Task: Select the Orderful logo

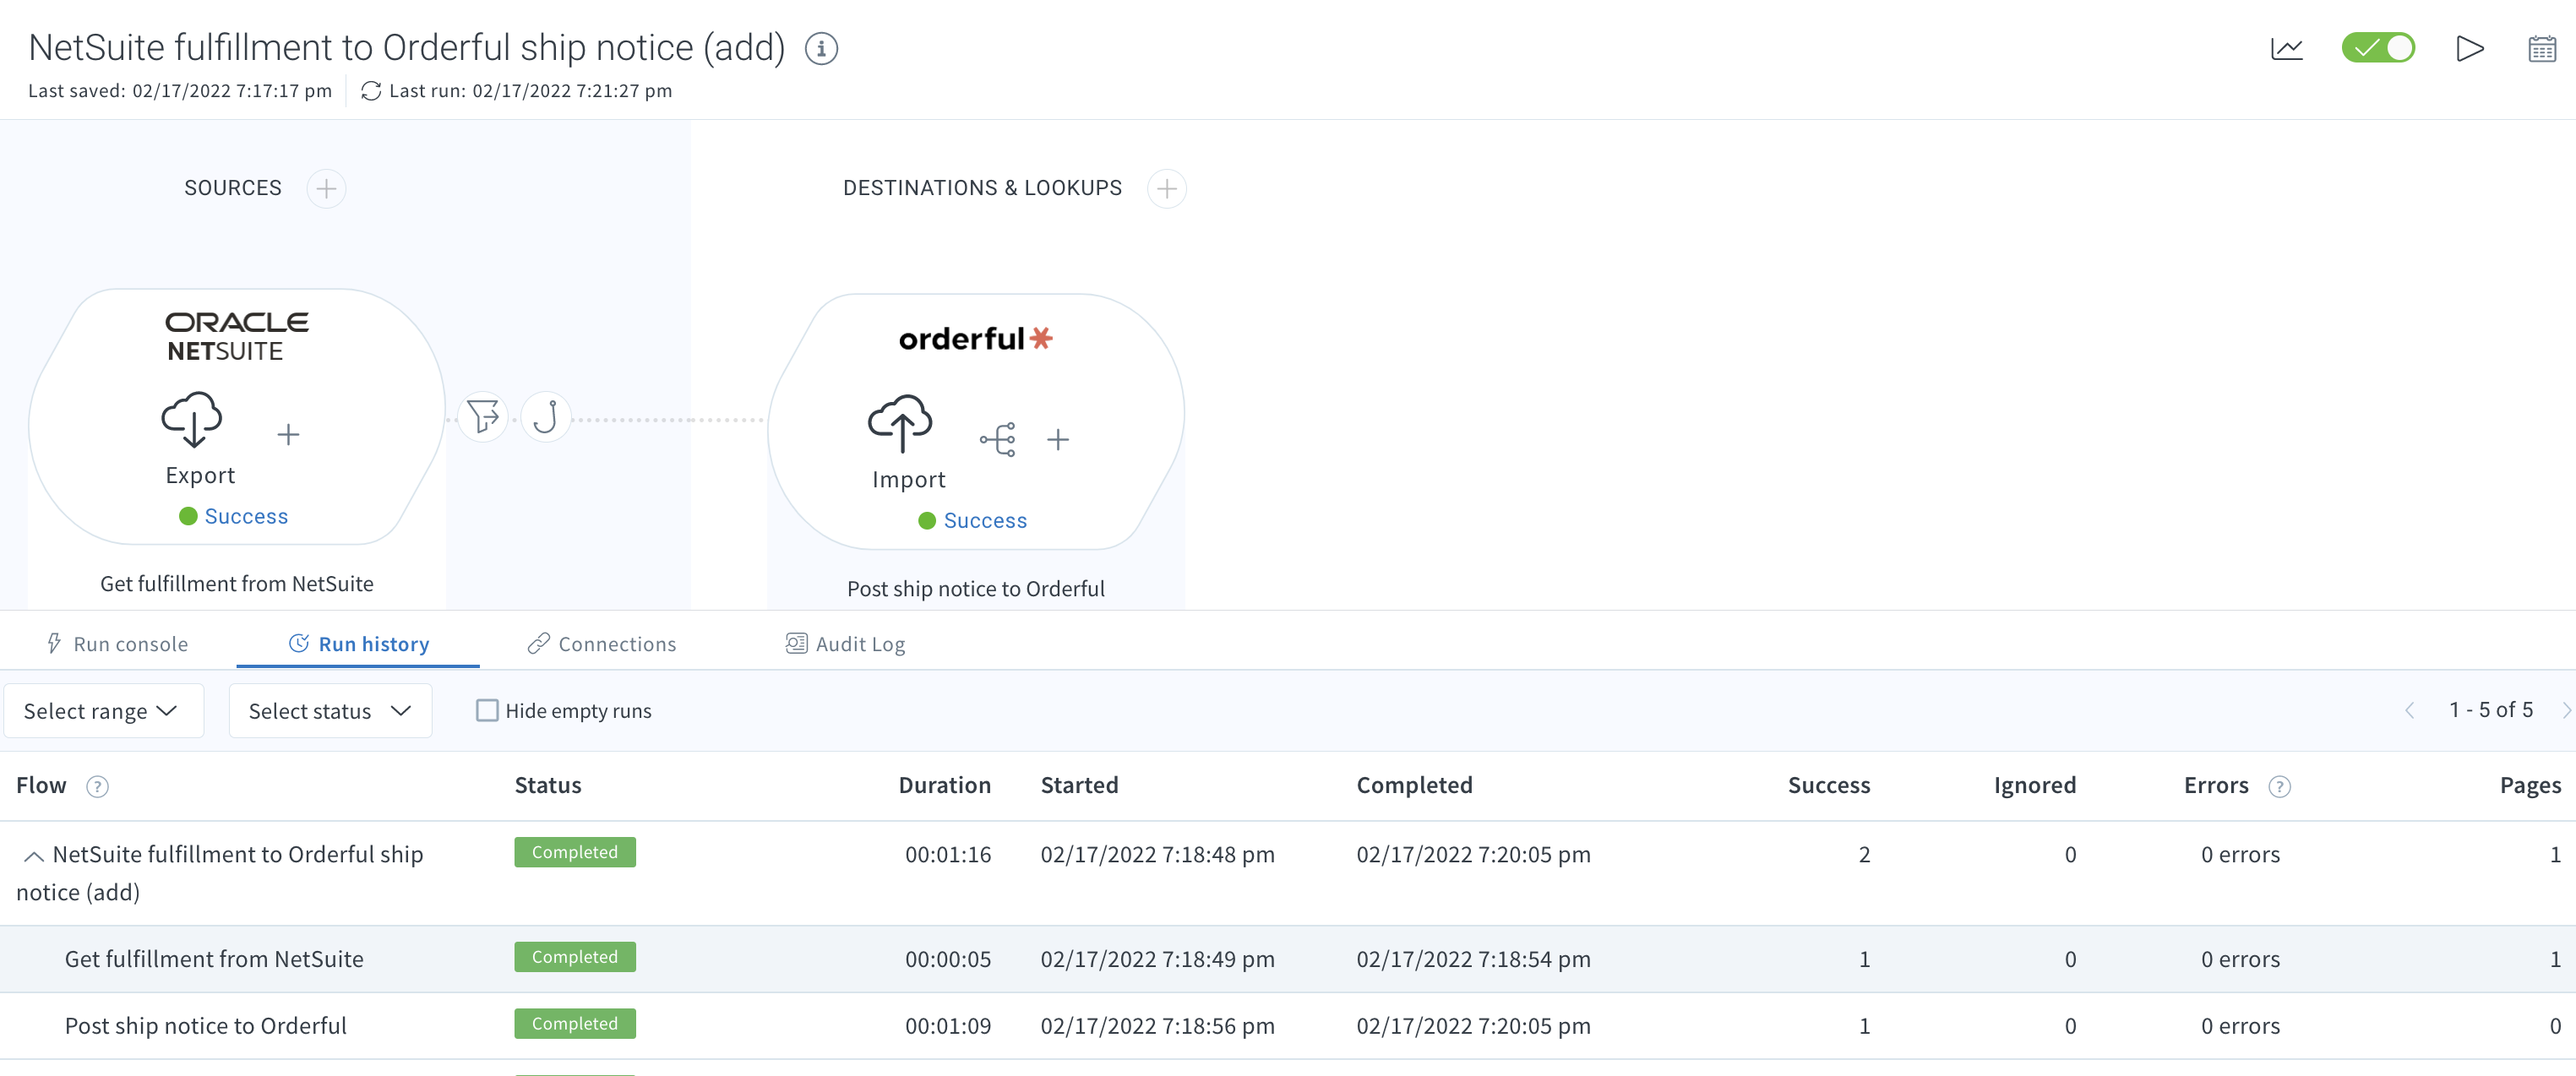Action: pyautogui.click(x=975, y=339)
